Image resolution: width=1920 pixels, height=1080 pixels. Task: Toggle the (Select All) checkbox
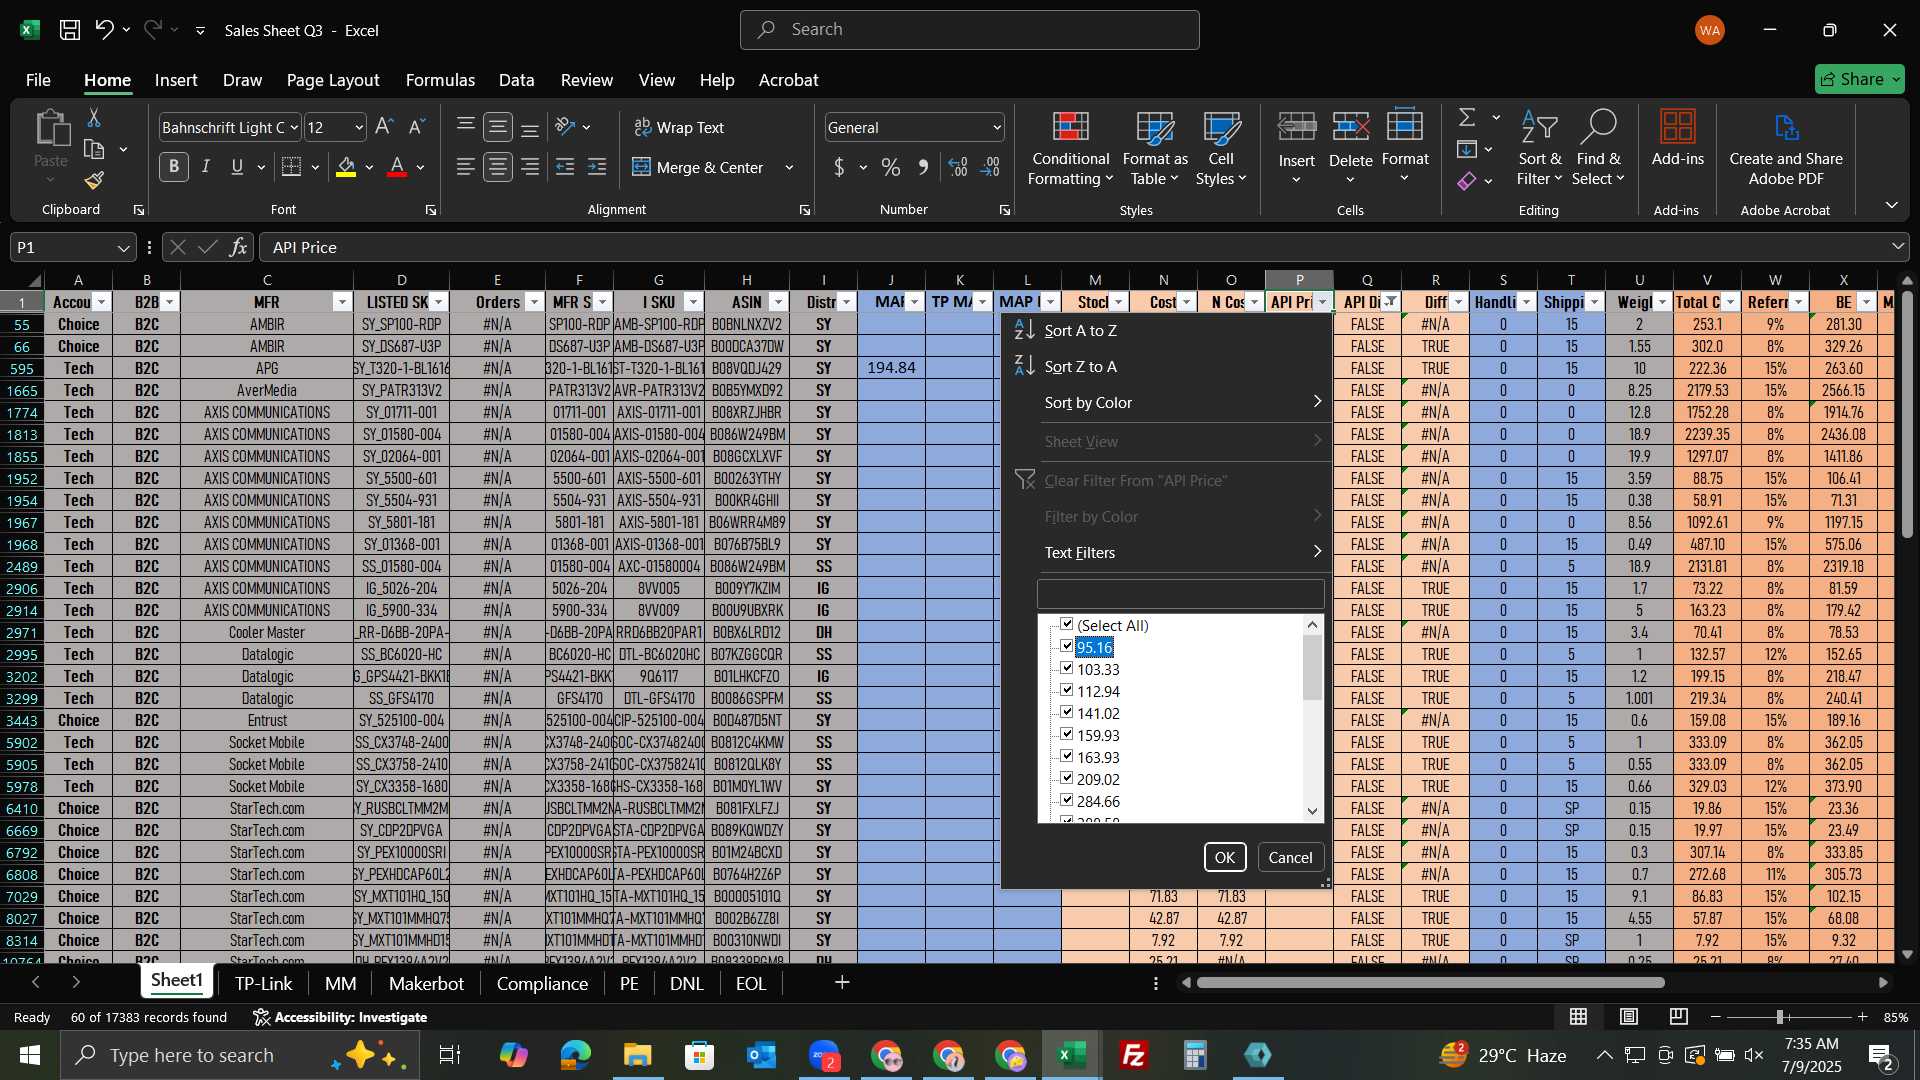(1067, 624)
